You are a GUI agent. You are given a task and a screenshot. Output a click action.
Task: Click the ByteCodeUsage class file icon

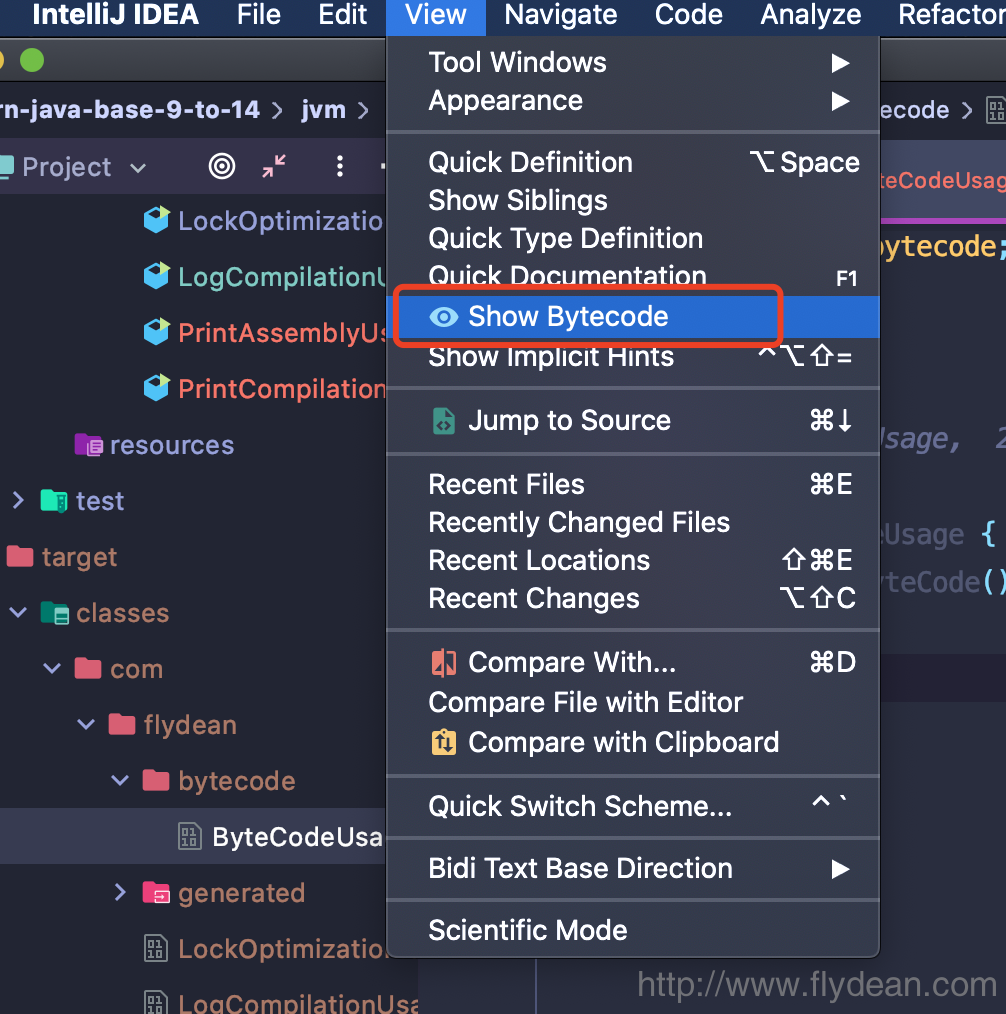(189, 837)
